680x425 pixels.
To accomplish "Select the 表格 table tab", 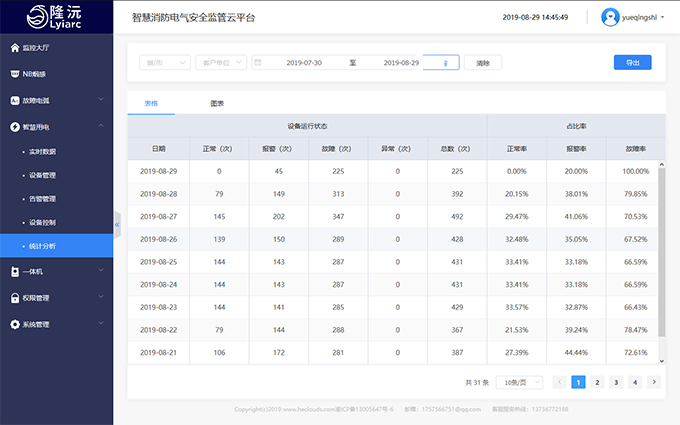I will [x=151, y=103].
